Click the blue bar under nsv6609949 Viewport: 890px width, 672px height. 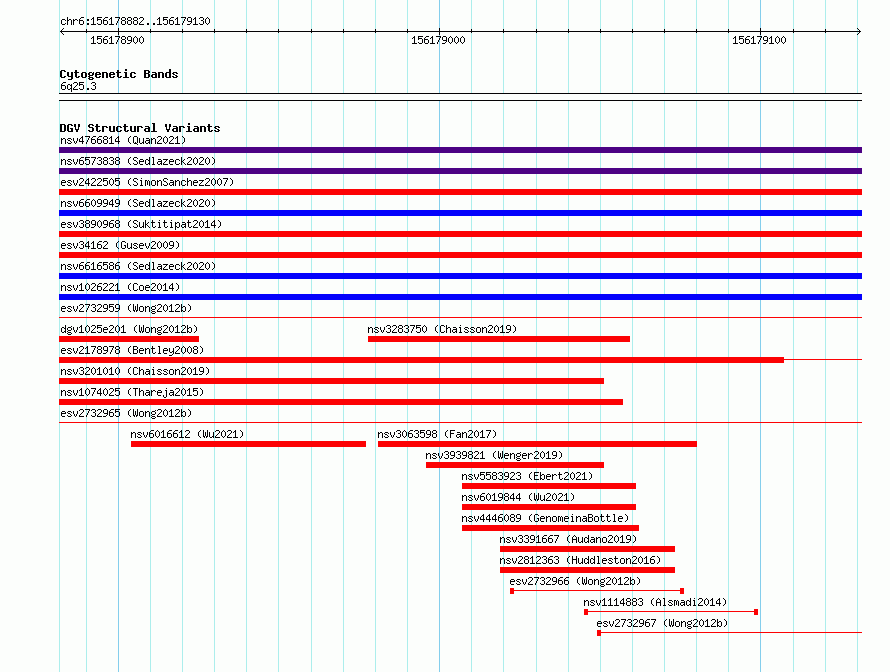pyautogui.click(x=460, y=213)
